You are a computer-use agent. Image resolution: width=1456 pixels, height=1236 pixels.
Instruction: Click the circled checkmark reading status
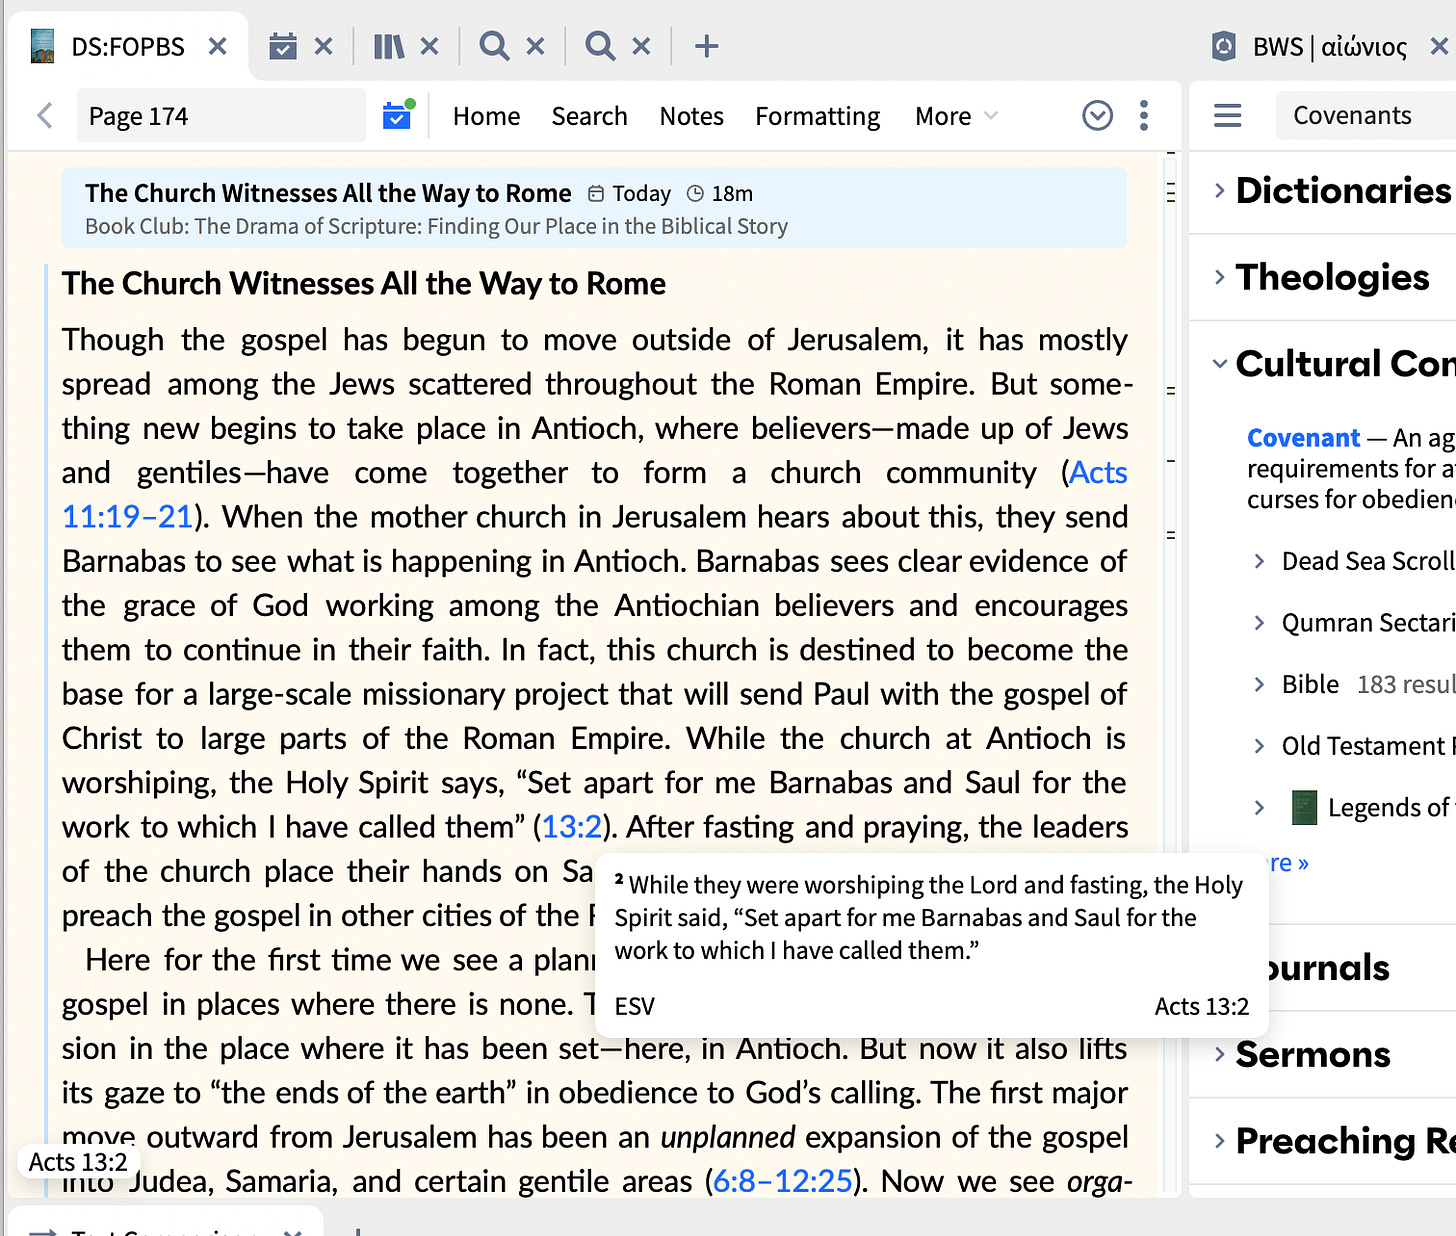[x=1098, y=116]
